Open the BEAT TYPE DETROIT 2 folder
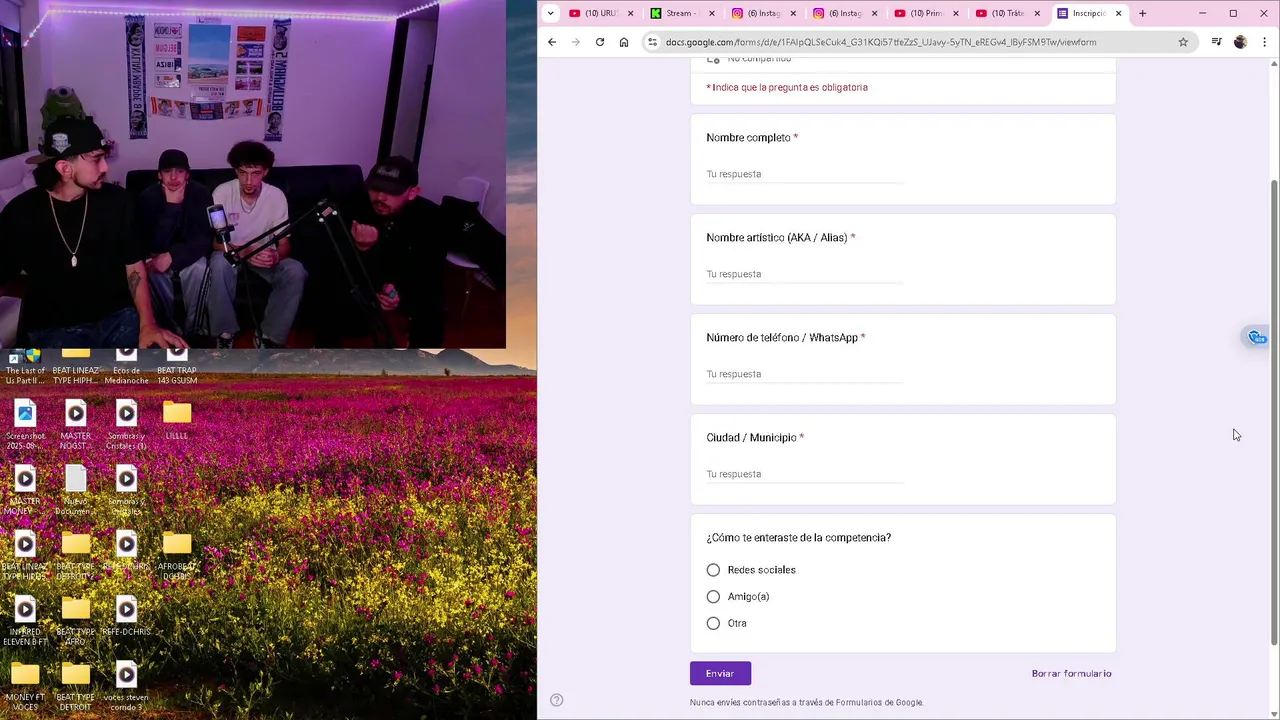The width and height of the screenshot is (1280, 720). [x=76, y=555]
